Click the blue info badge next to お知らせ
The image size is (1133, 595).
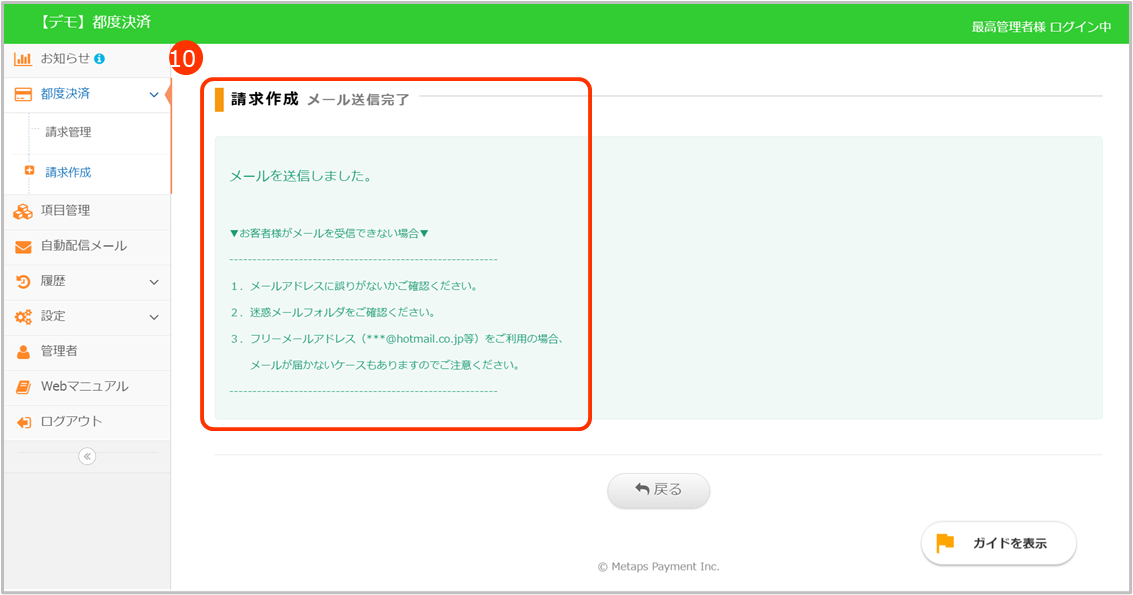tap(99, 59)
